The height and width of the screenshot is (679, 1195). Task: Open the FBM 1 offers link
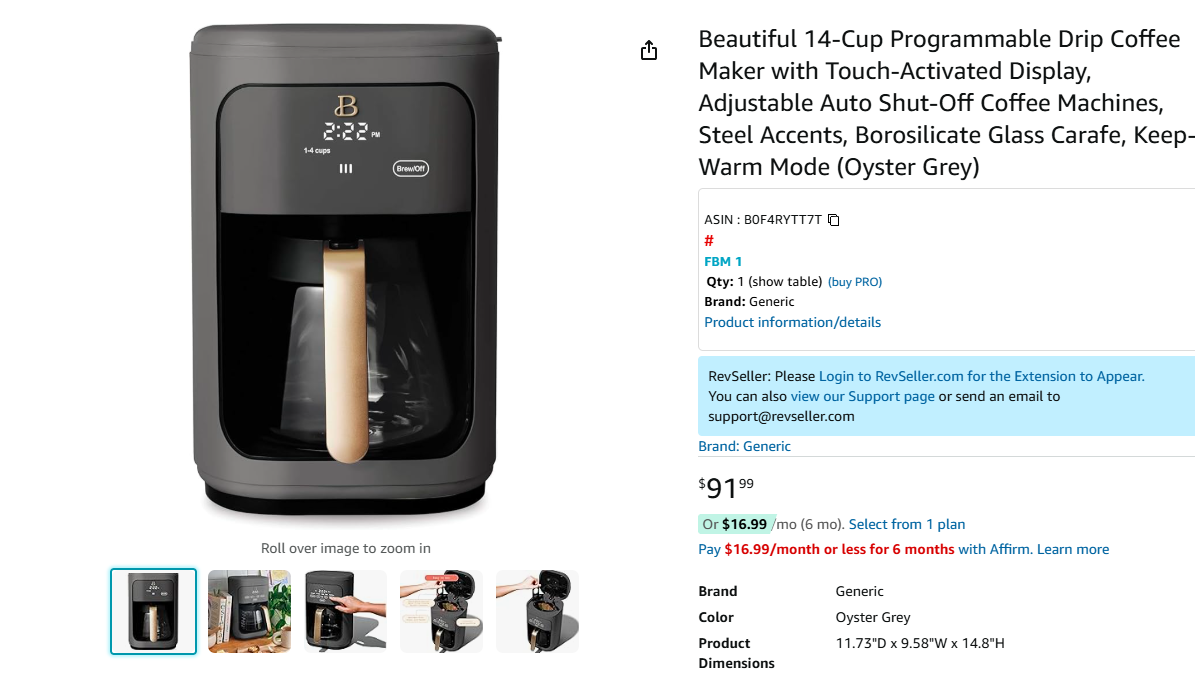[x=723, y=262]
